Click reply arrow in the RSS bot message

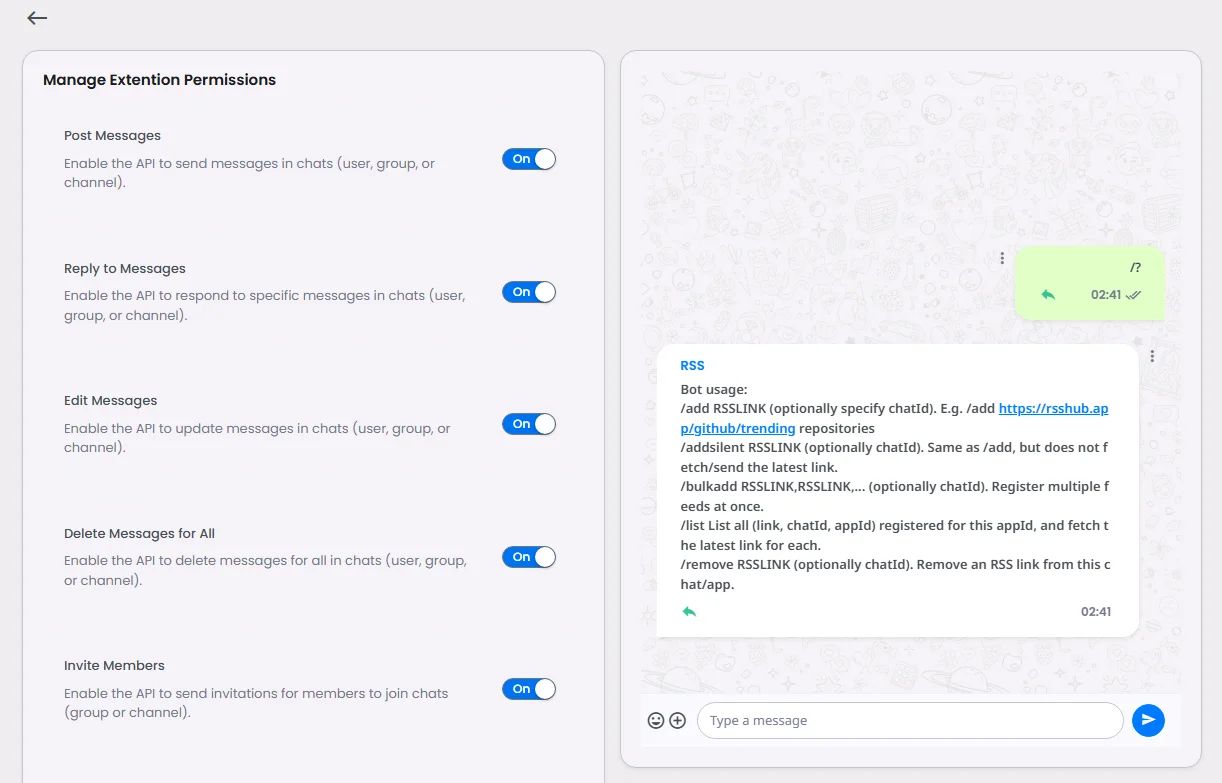(x=689, y=611)
